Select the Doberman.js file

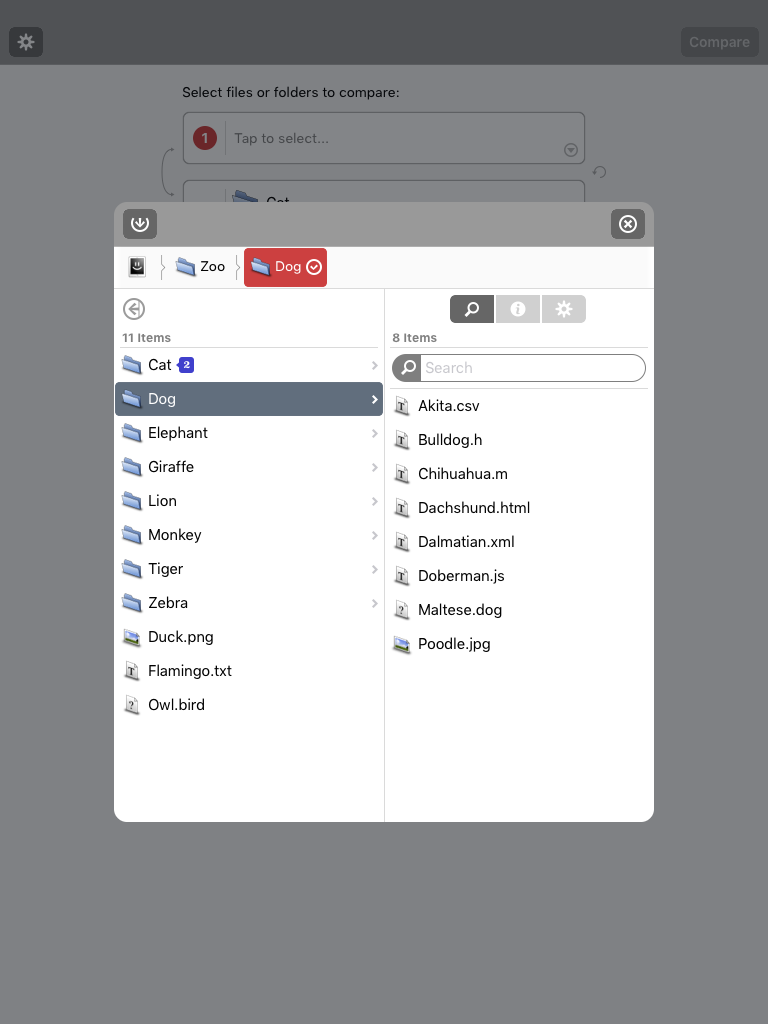point(519,575)
